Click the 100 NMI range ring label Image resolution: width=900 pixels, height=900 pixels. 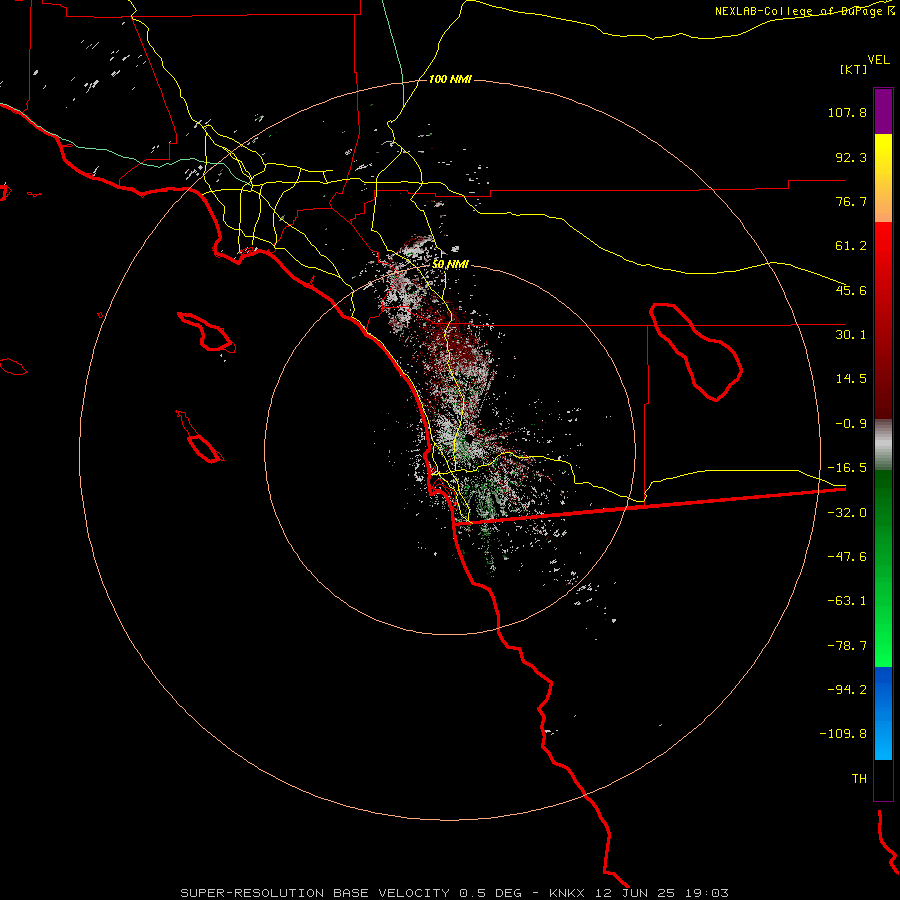450,79
